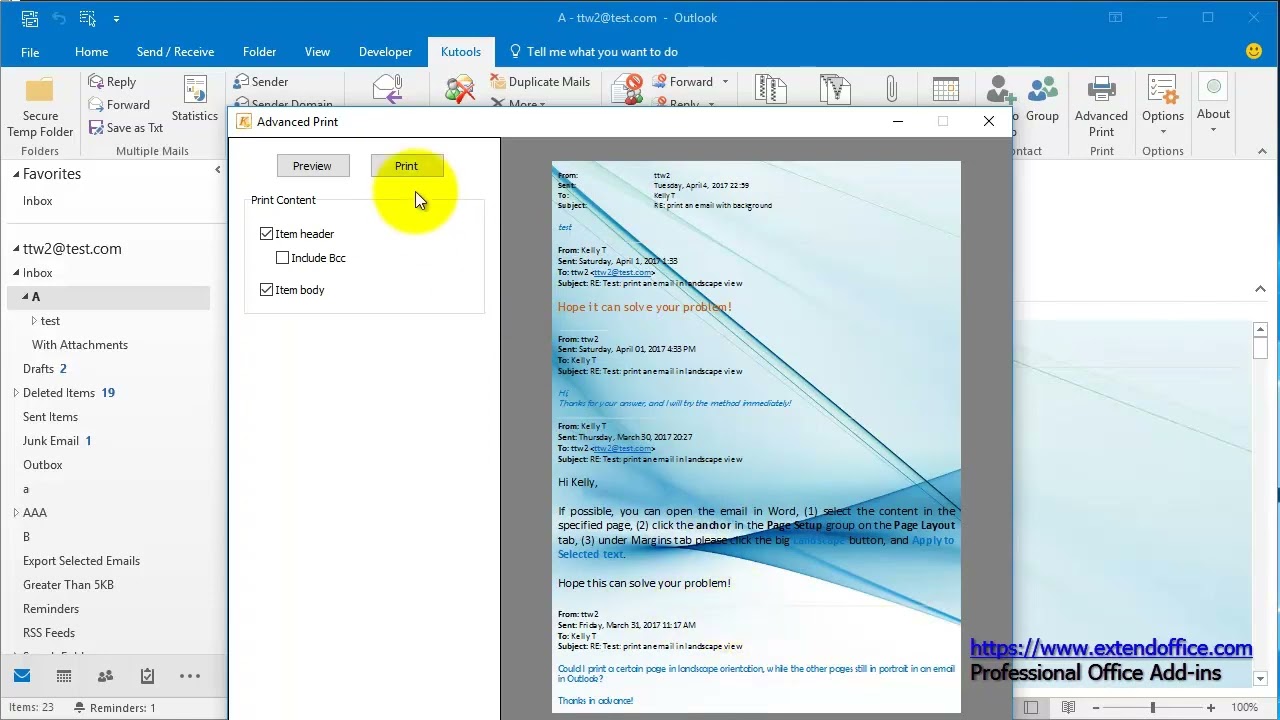Select the With Attachments folder
Image resolution: width=1280 pixels, height=720 pixels.
point(80,345)
